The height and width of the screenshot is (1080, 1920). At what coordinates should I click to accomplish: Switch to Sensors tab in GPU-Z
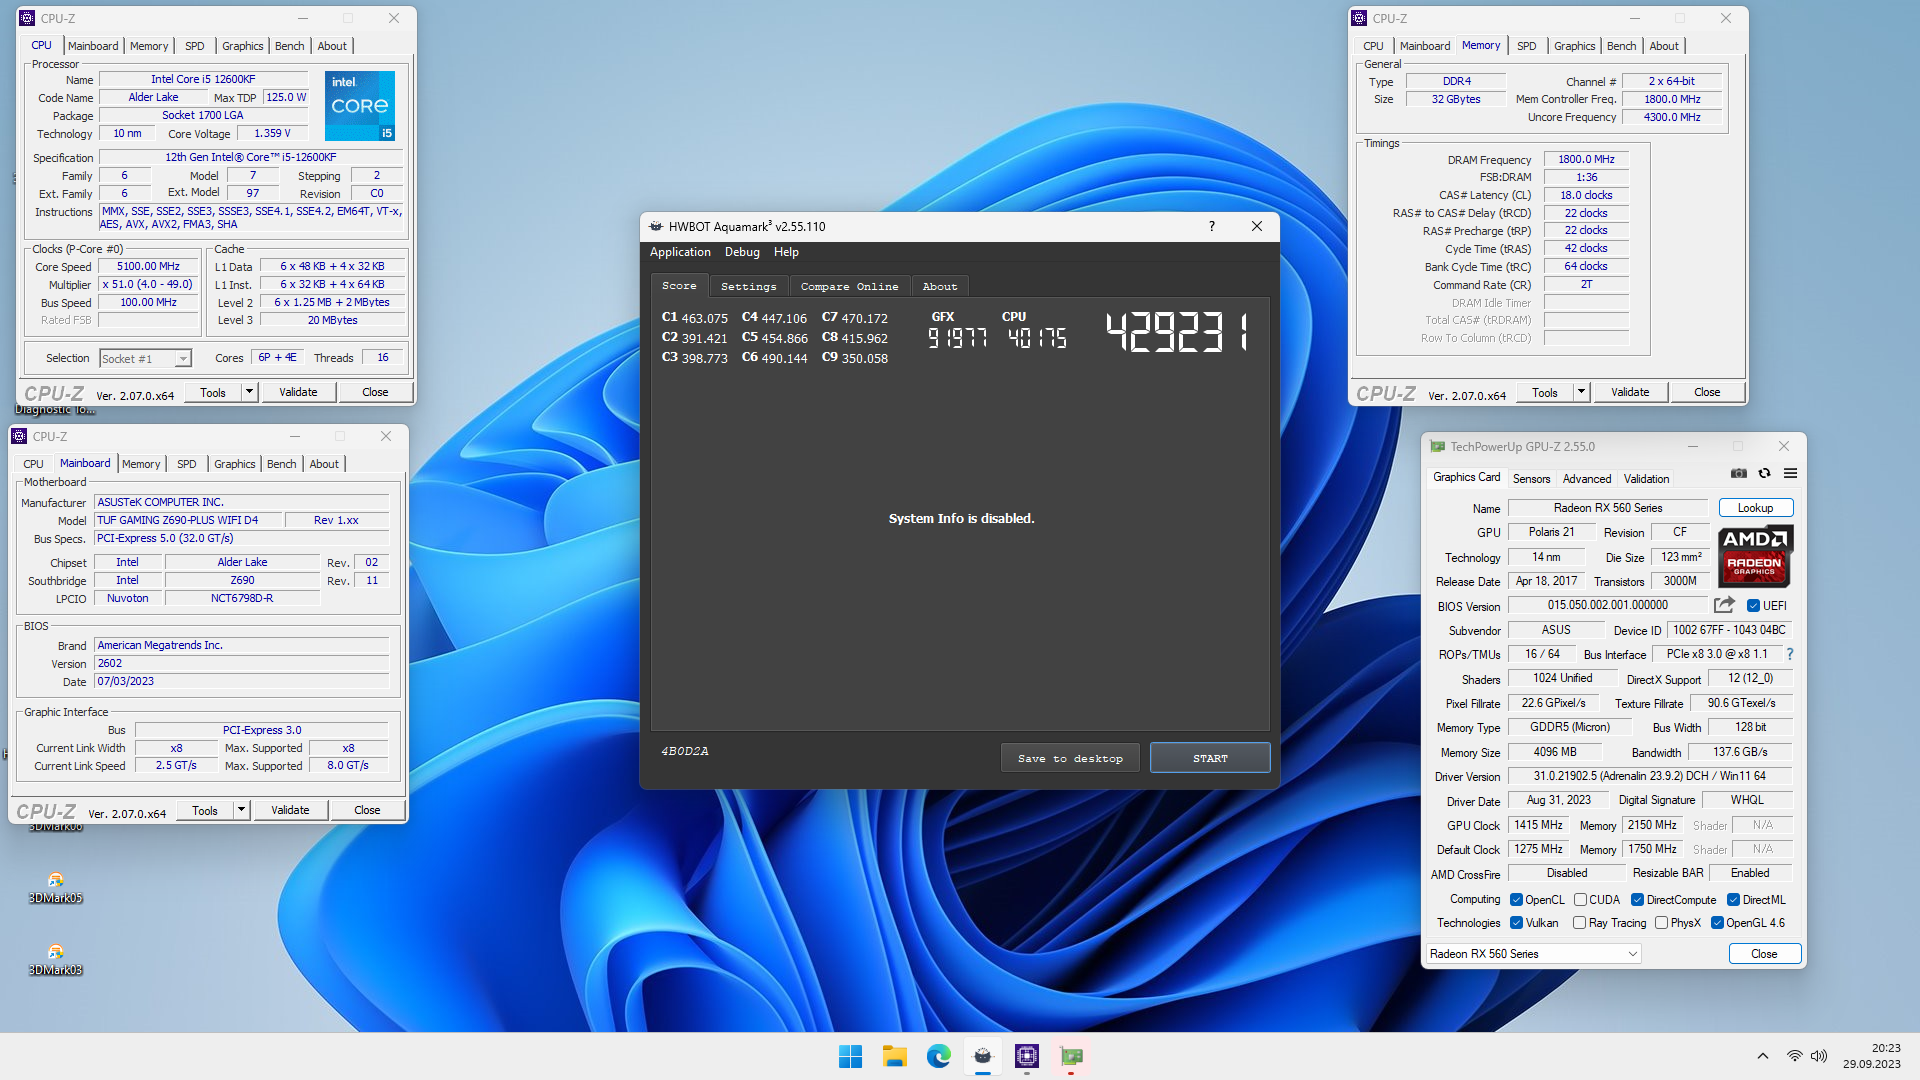point(1531,479)
